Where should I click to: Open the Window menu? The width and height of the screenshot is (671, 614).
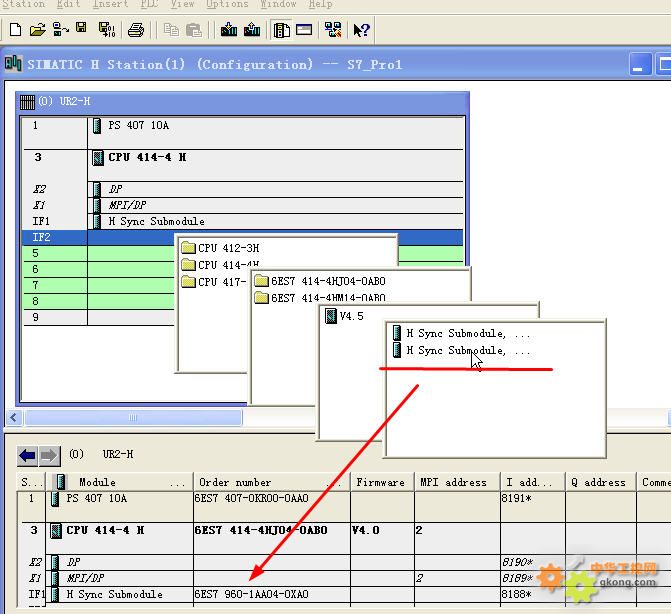coord(279,4)
